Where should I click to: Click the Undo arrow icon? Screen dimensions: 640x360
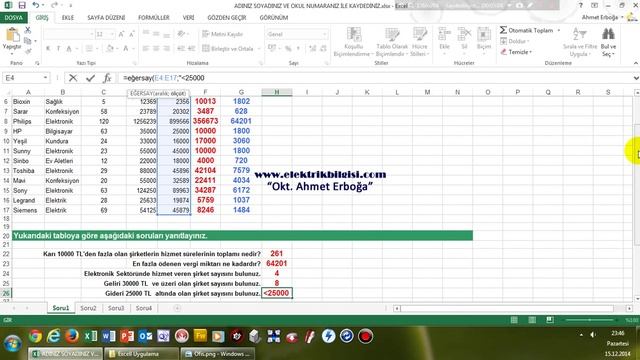coord(36,5)
